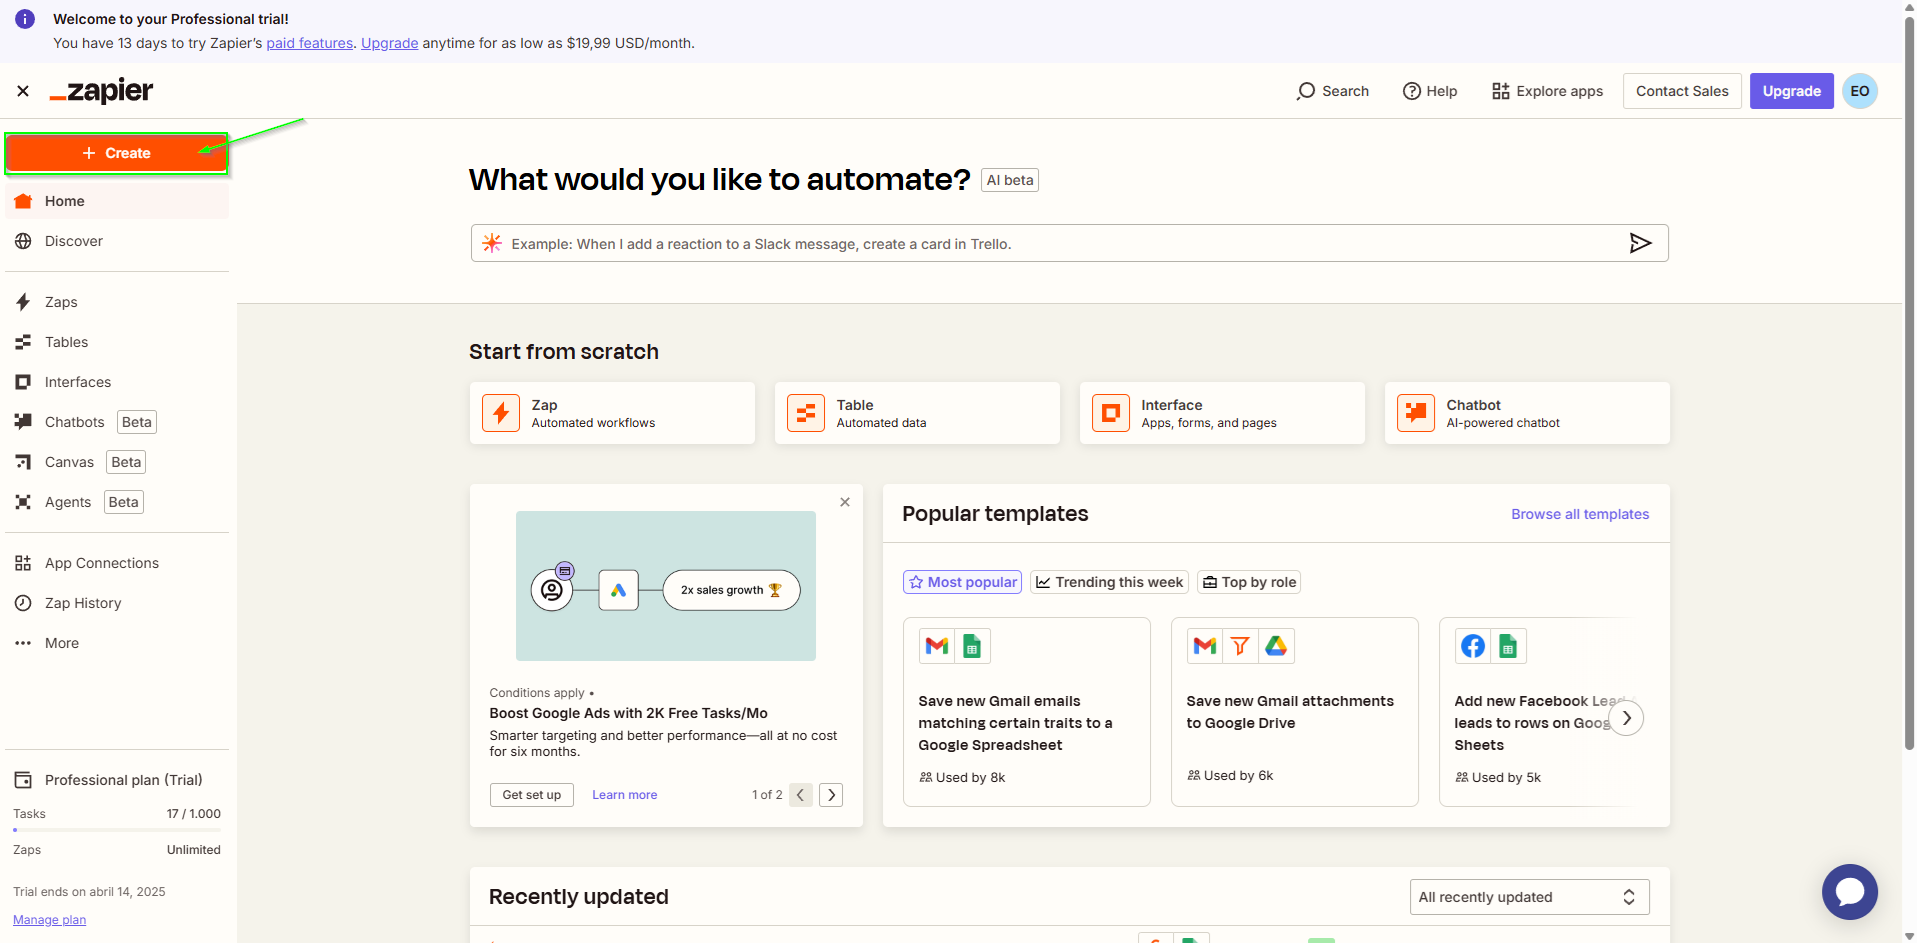The image size is (1917, 943).
Task: Click the Tasks usage progress bar
Action: click(x=117, y=830)
